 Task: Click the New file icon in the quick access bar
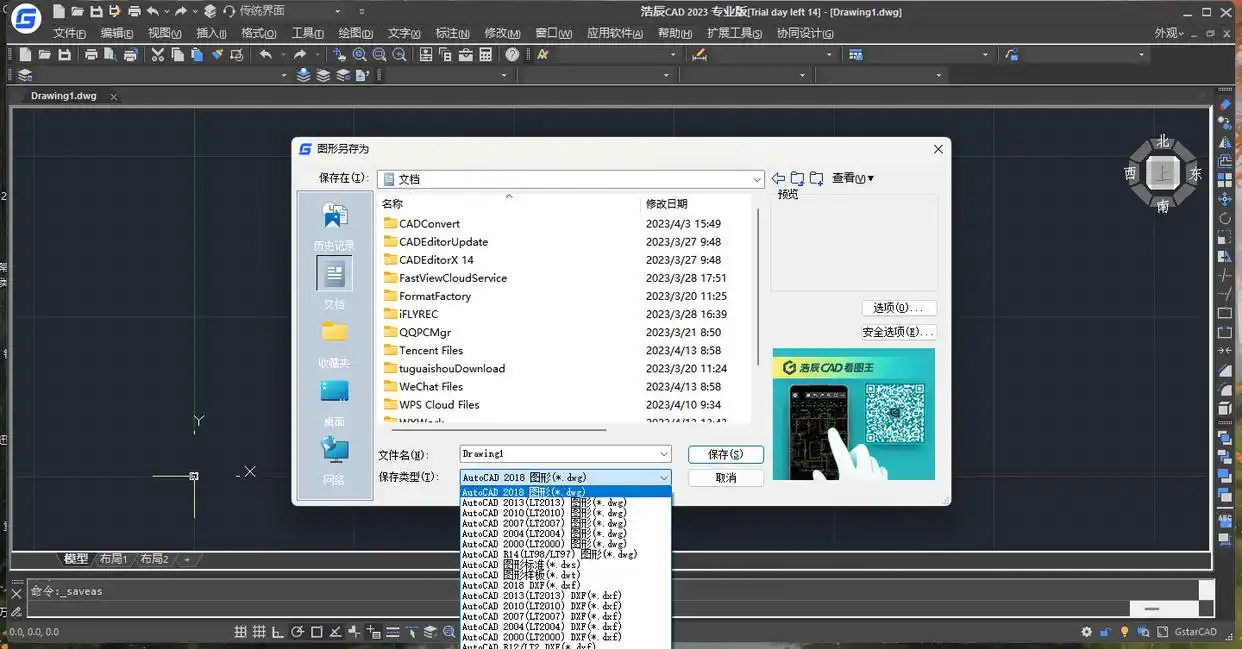(59, 11)
